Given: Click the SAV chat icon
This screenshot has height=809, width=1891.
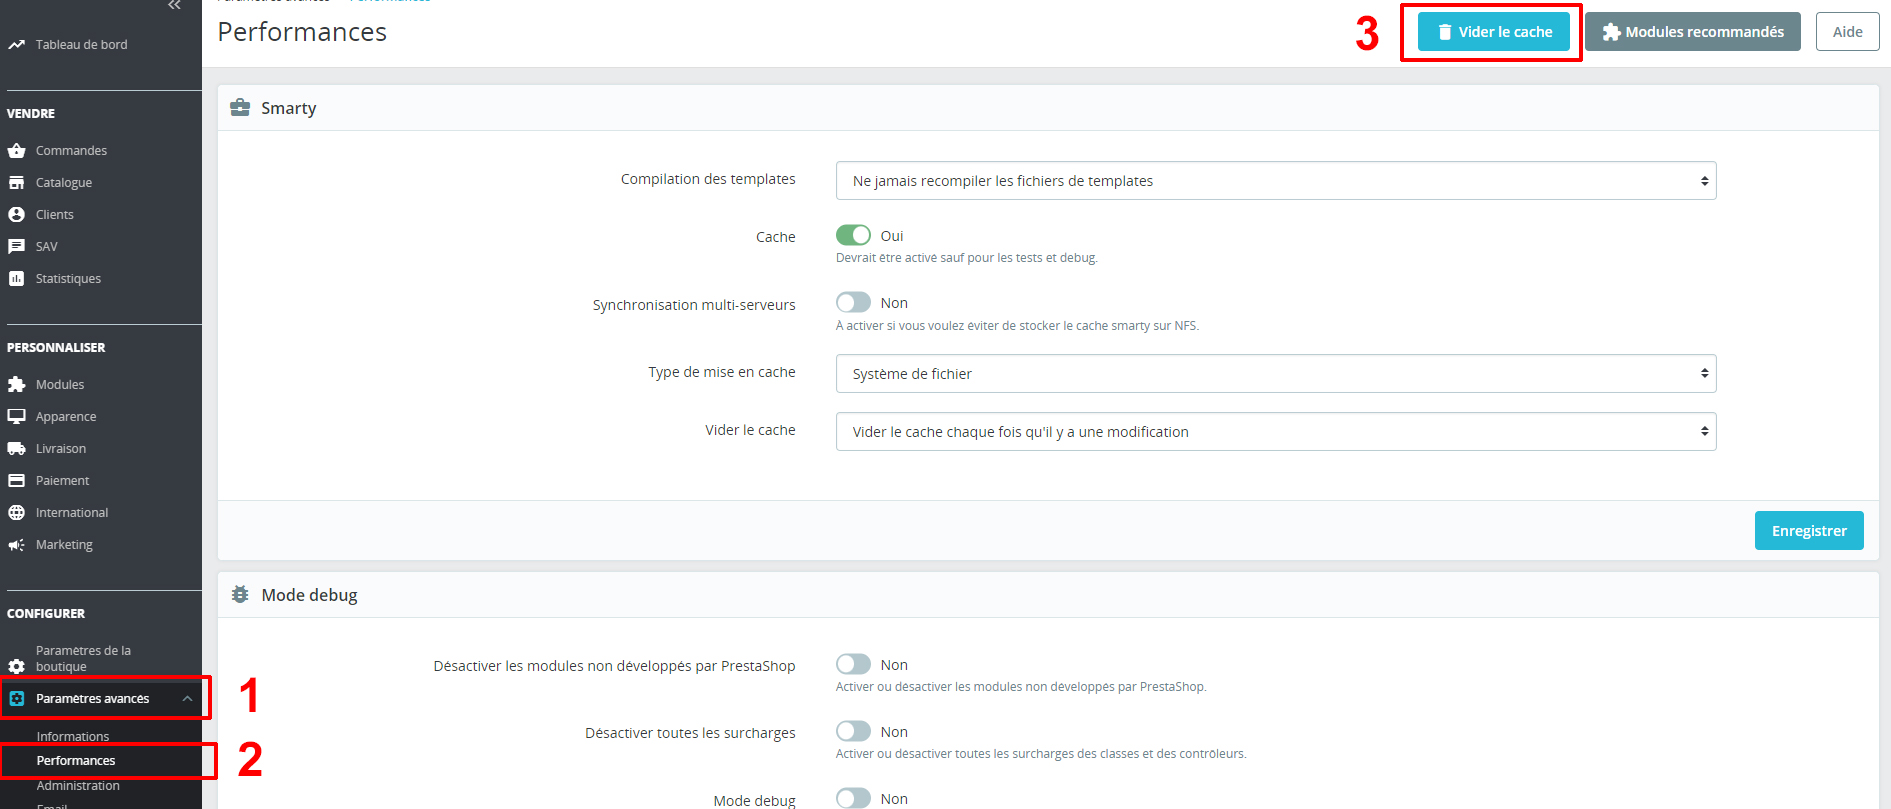Looking at the screenshot, I should click(x=16, y=247).
